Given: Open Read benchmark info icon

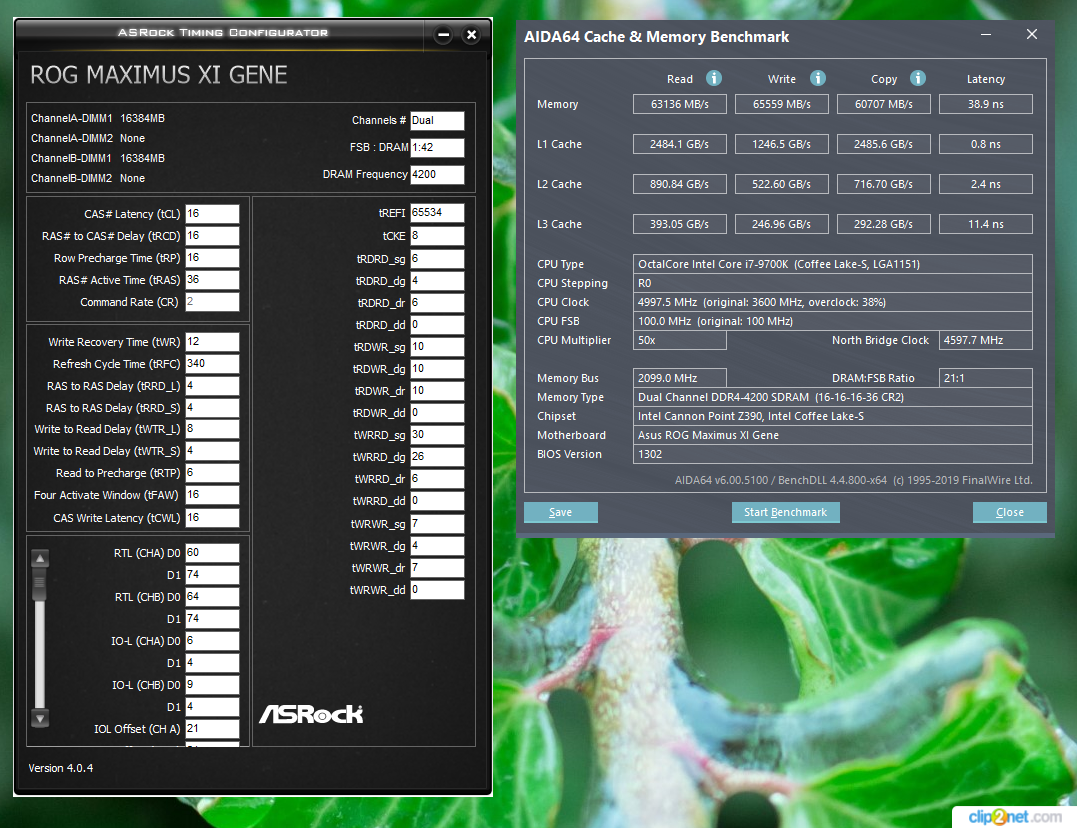Looking at the screenshot, I should tap(714, 78).
